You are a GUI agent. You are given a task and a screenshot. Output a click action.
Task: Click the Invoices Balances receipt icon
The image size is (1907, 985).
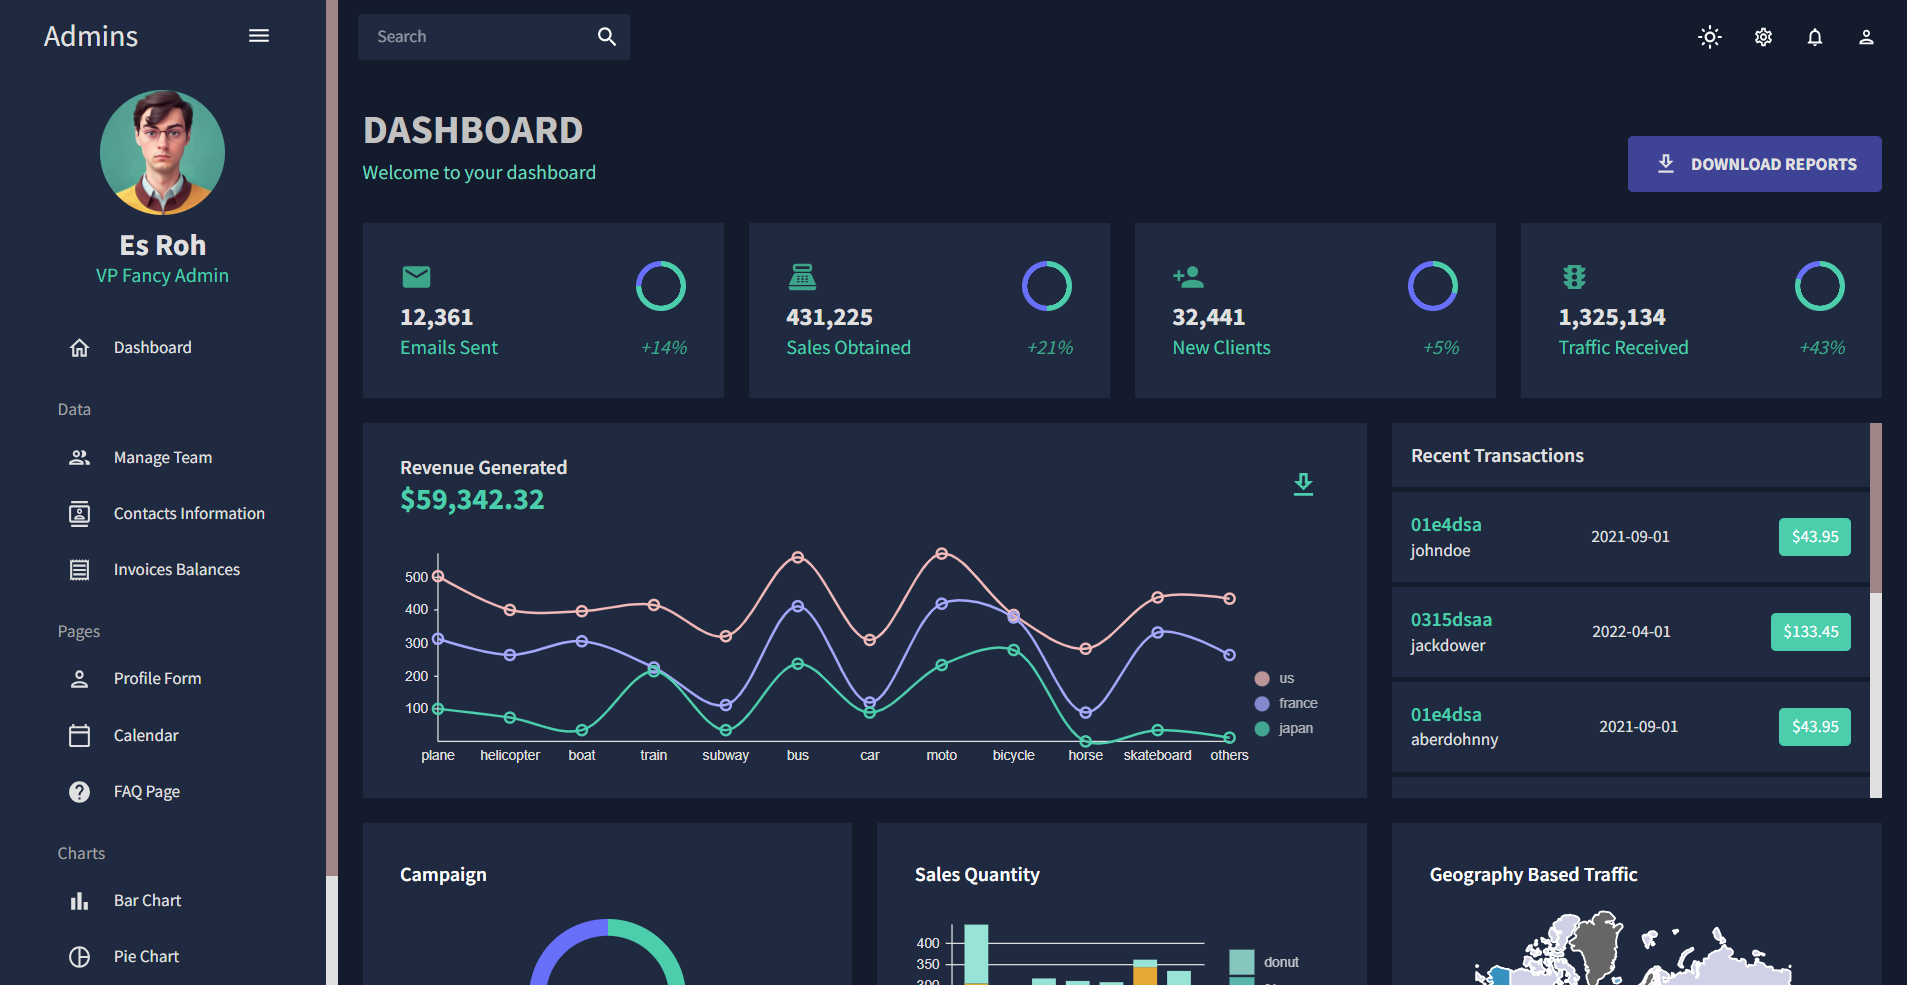click(x=80, y=570)
